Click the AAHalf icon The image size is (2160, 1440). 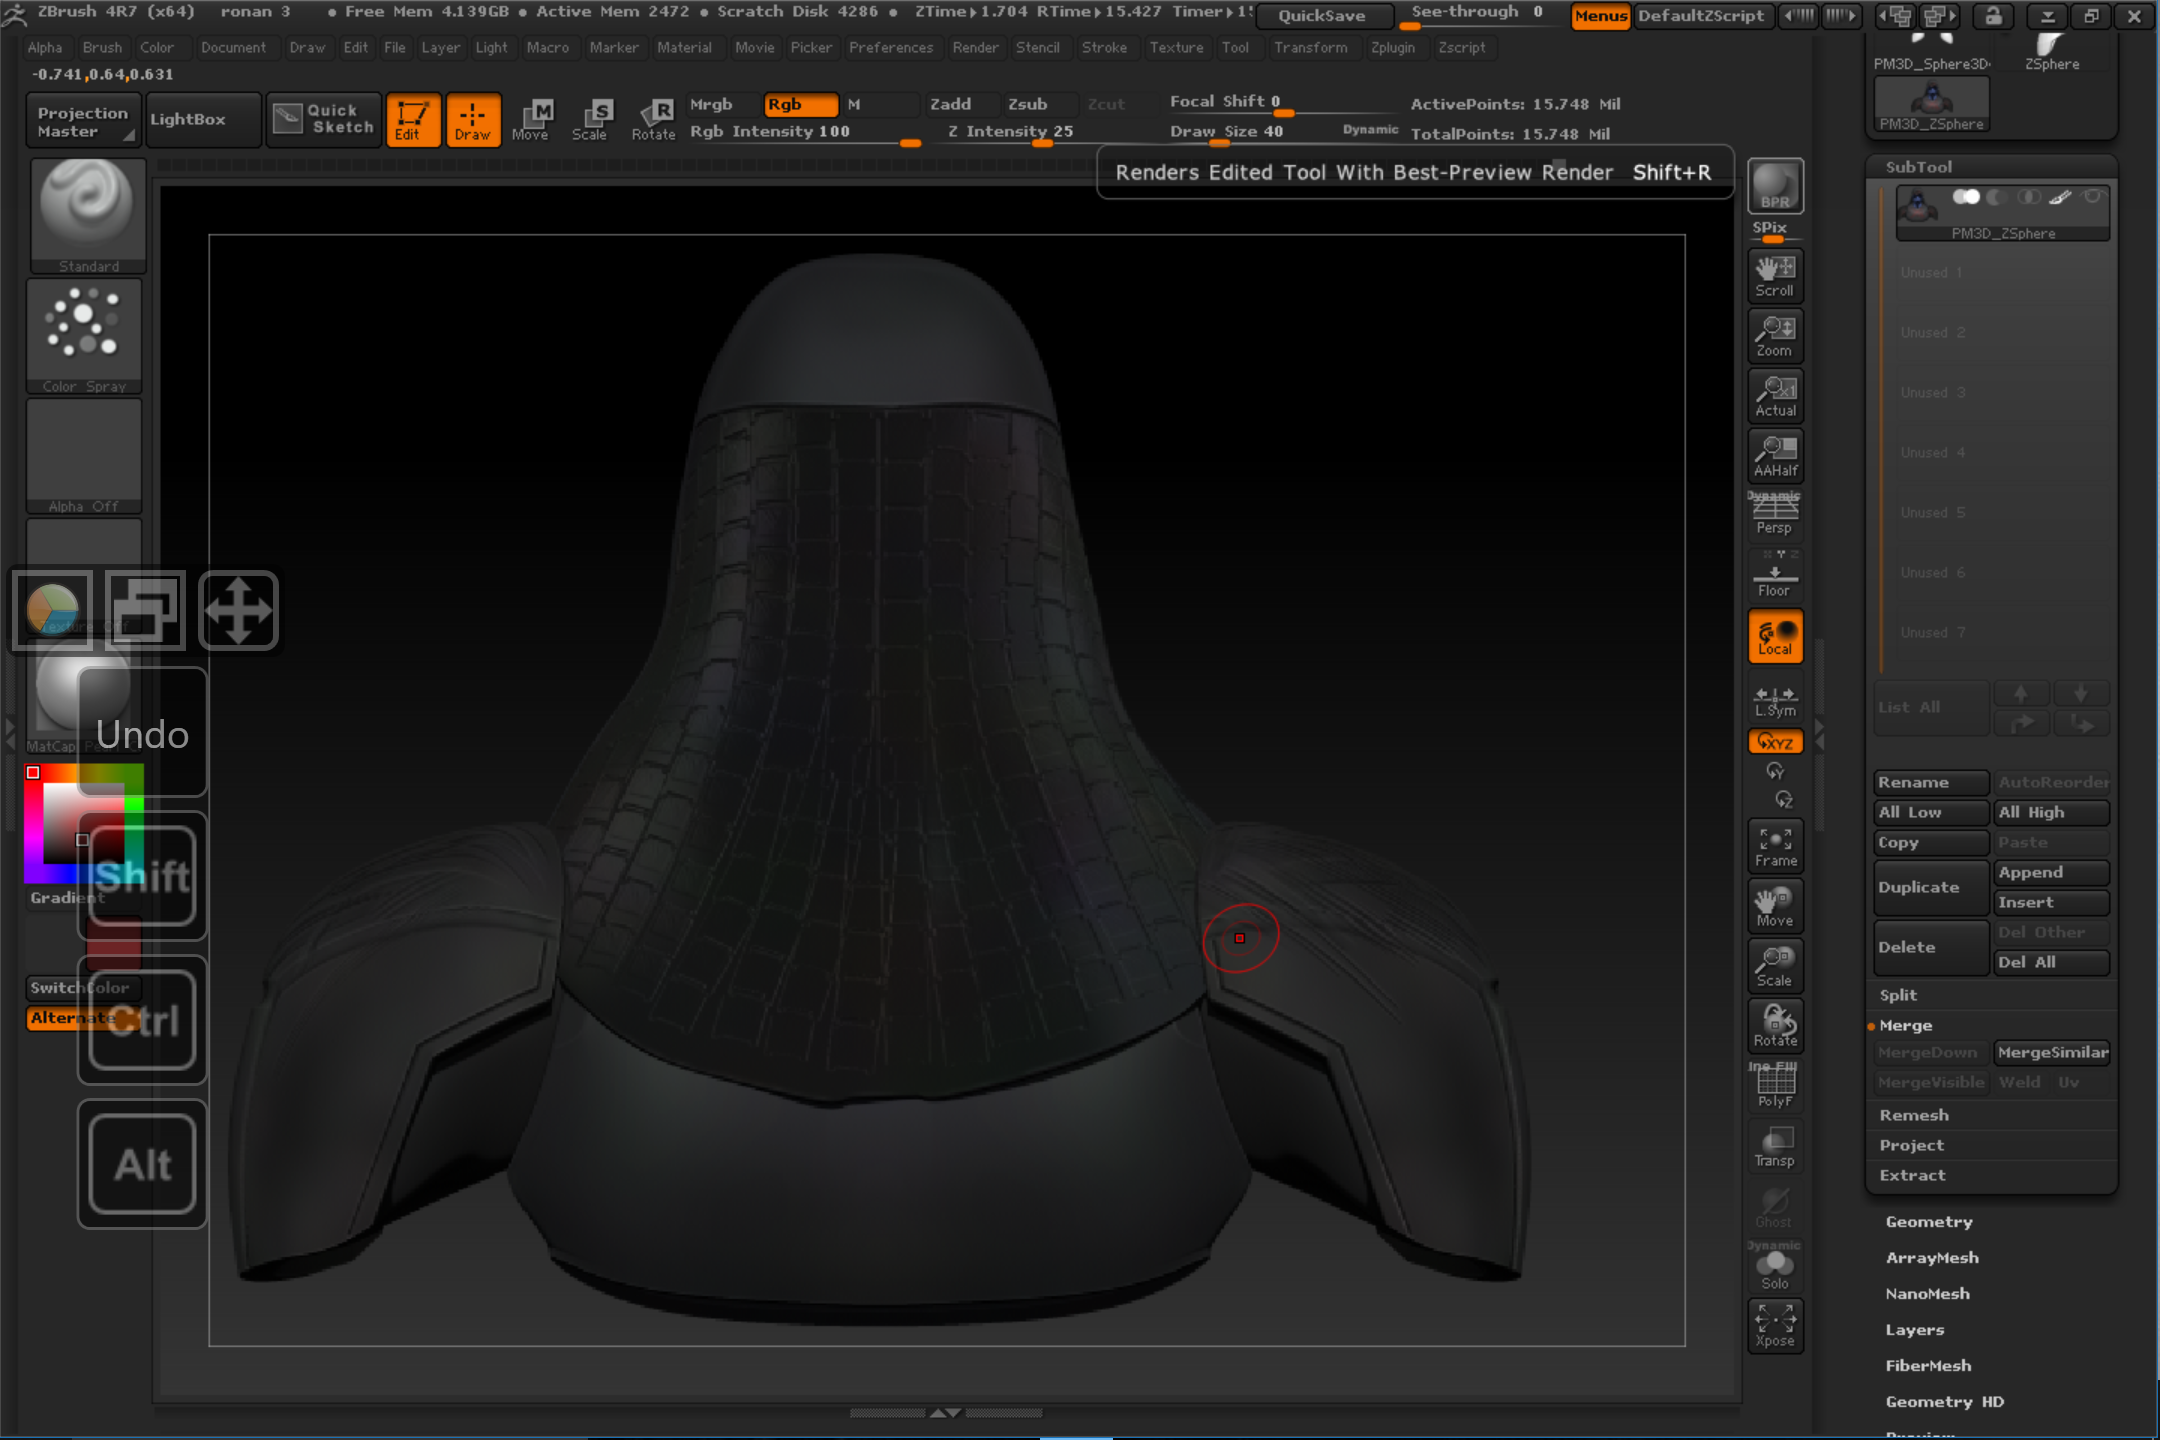[1775, 456]
